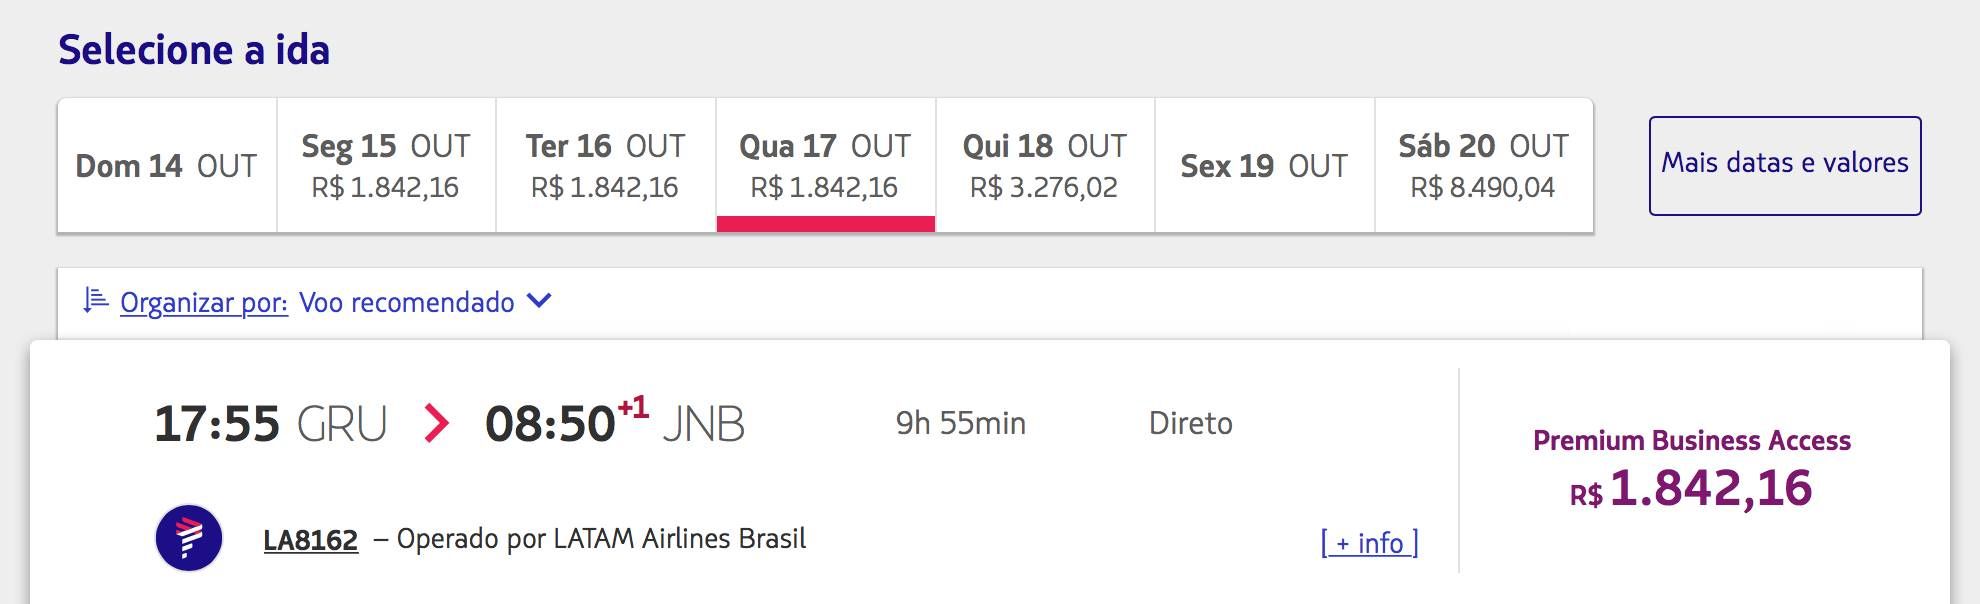Screen dimensions: 1980x604
Task: Select the Seg 15 OUT date tab
Action: click(386, 166)
